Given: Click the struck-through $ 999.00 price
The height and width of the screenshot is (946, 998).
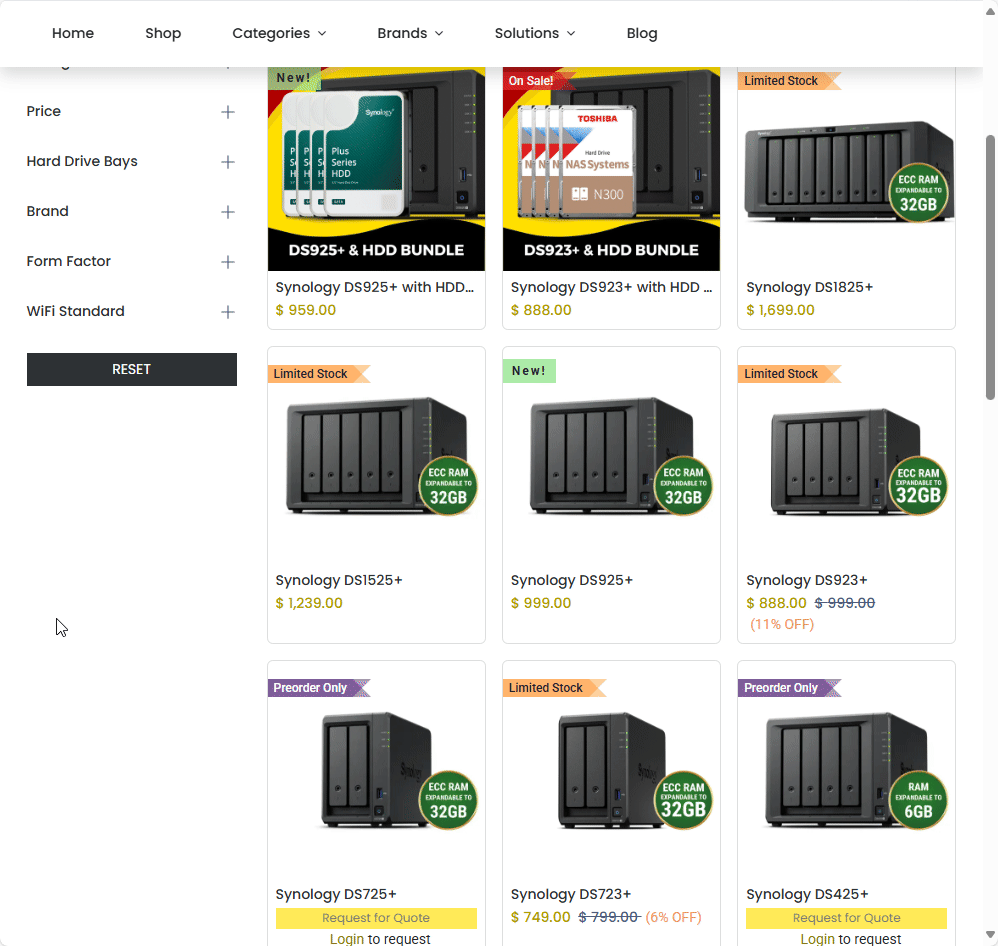Looking at the screenshot, I should [845, 603].
